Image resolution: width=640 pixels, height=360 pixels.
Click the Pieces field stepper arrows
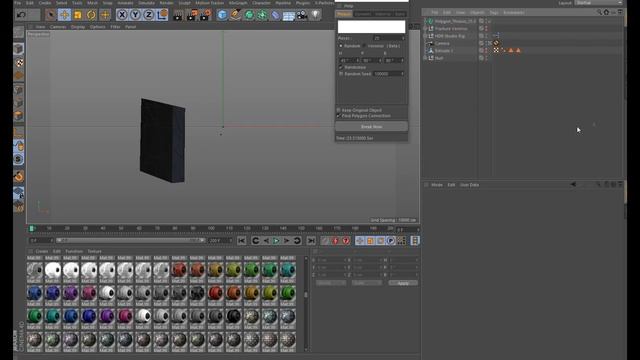click(x=403, y=38)
